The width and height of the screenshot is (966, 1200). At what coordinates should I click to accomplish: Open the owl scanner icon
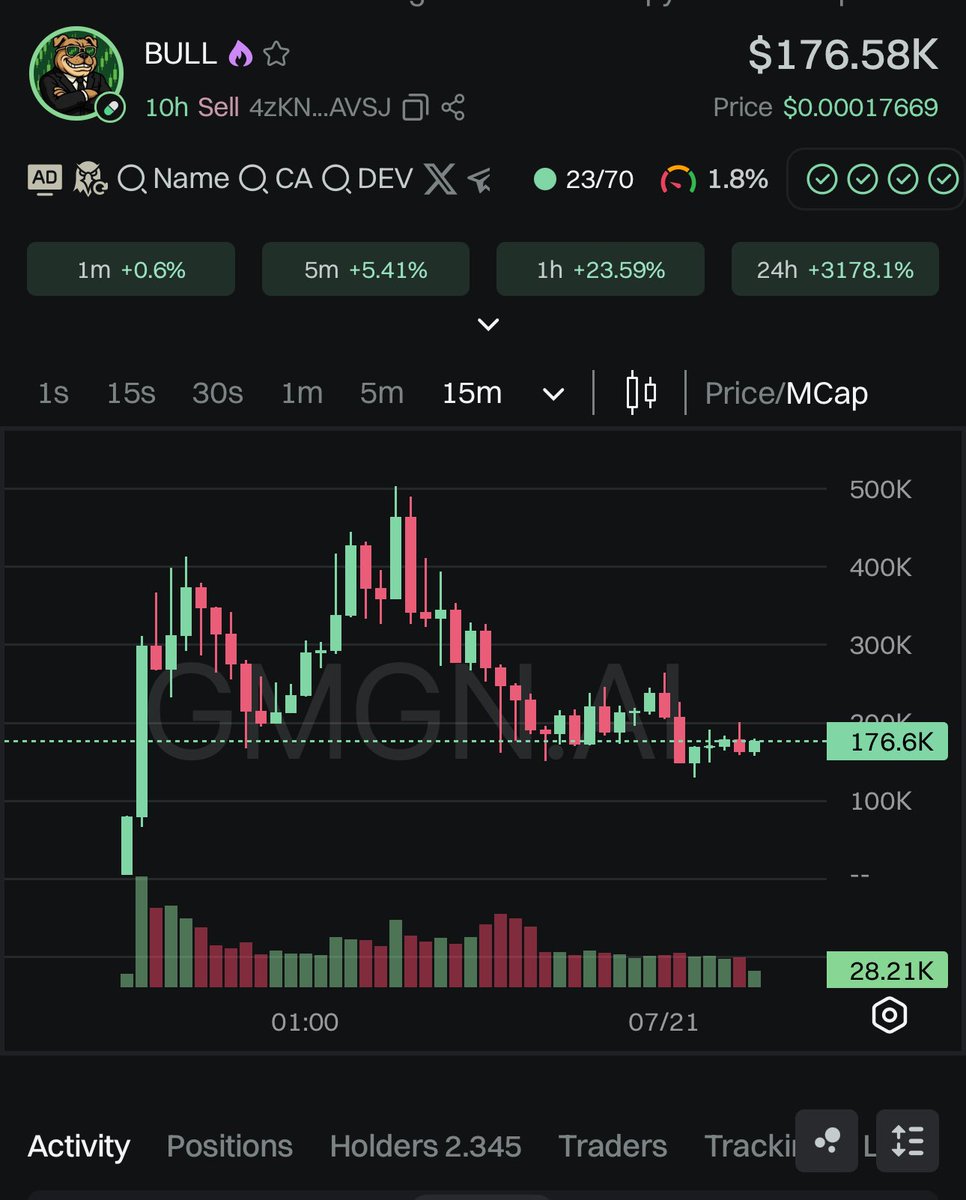click(x=90, y=179)
